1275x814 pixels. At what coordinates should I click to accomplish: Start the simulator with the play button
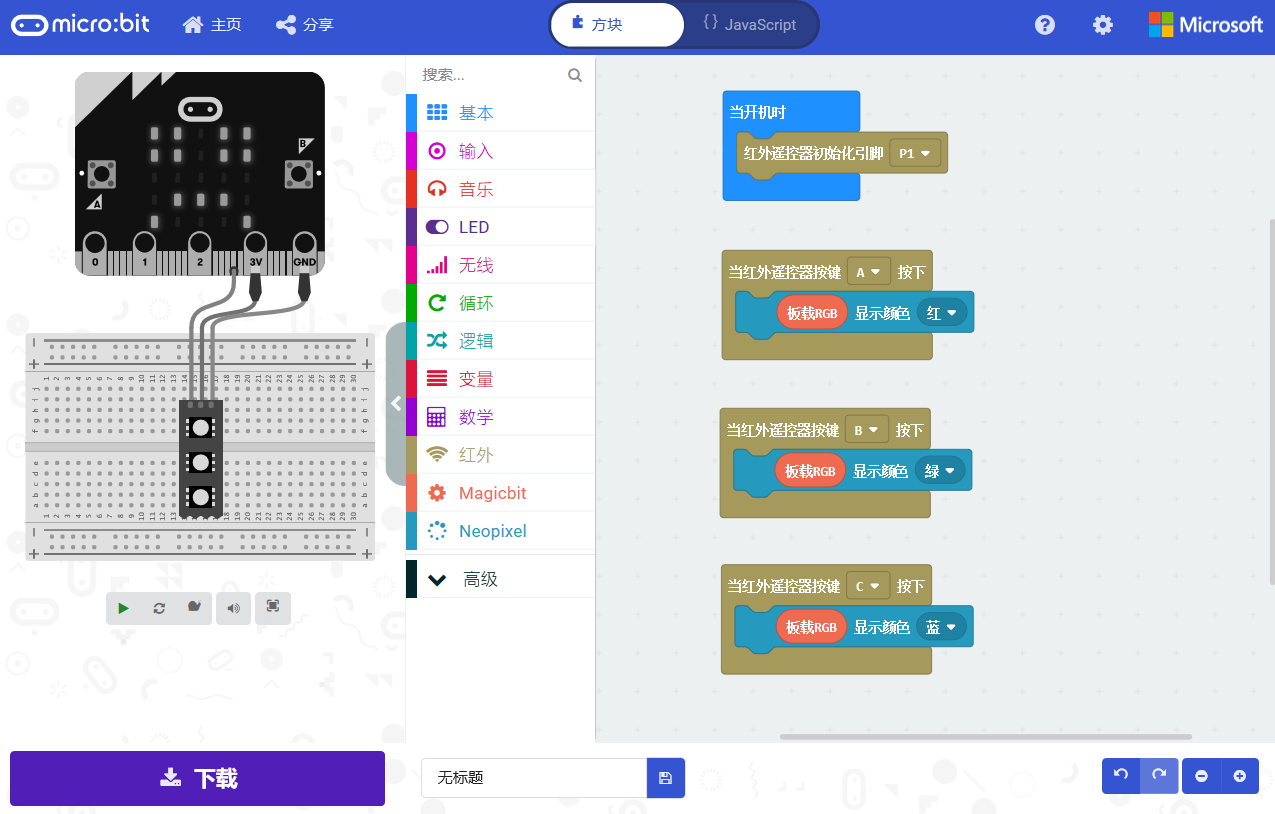[x=123, y=608]
